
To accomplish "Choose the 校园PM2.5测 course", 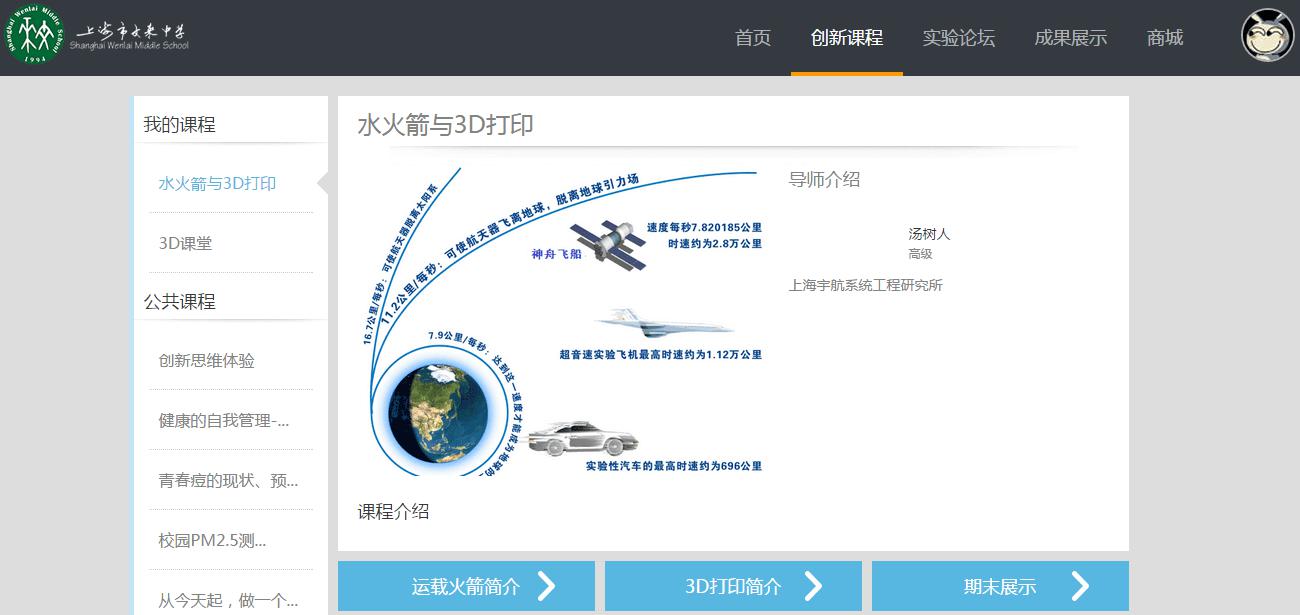I will click(212, 541).
